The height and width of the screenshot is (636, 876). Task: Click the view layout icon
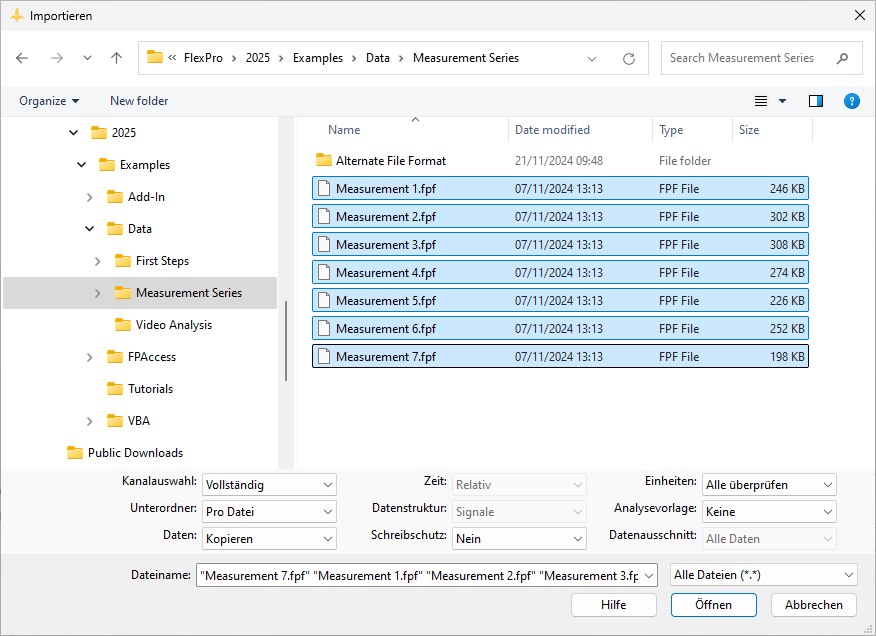[x=761, y=101]
